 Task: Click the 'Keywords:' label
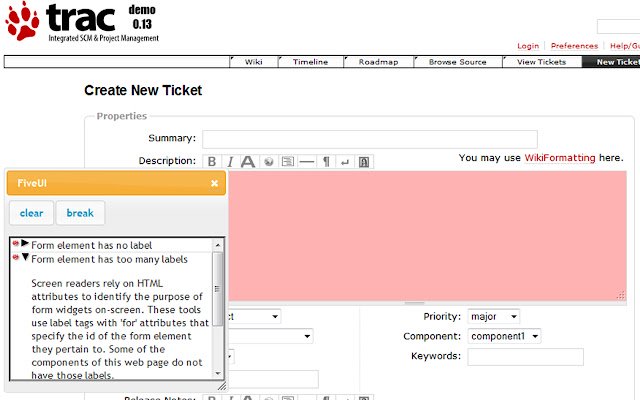tap(436, 356)
